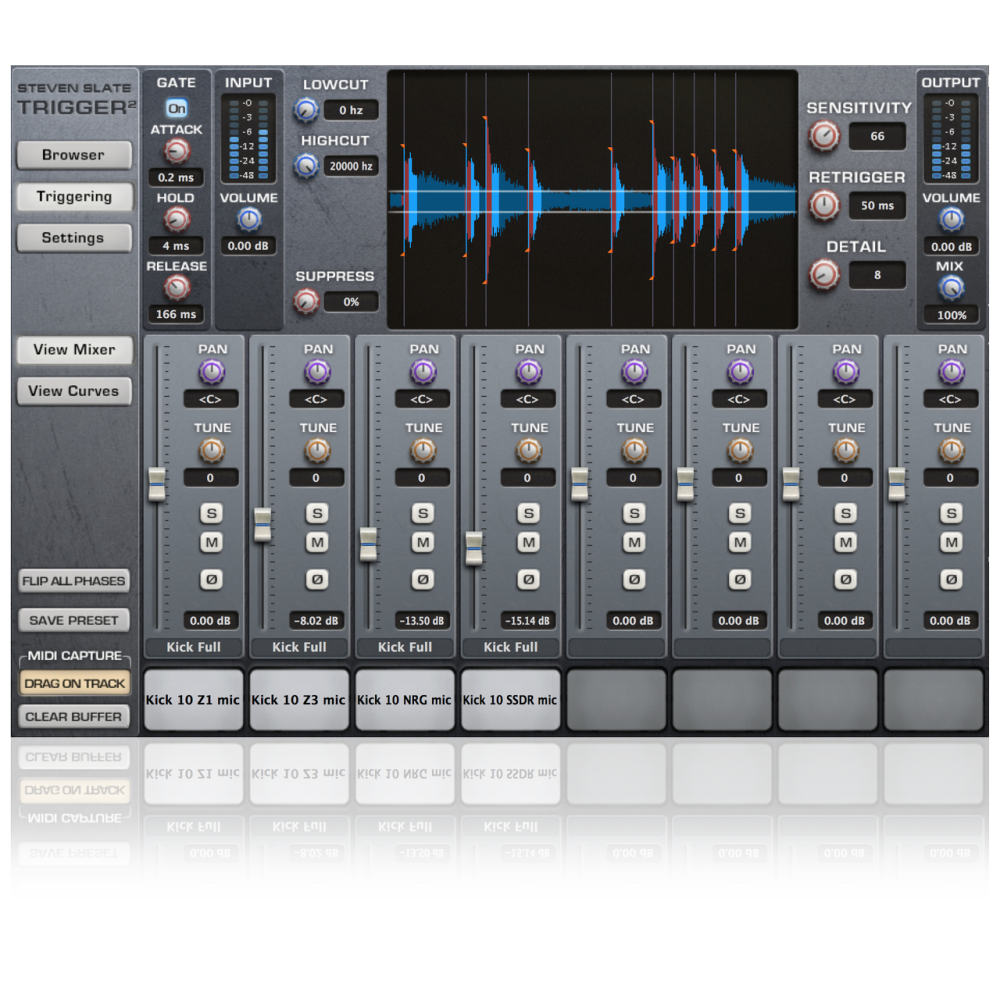Viewport: 1000px width, 999px height.
Task: Solo the first Kick Full channel
Action: point(211,512)
